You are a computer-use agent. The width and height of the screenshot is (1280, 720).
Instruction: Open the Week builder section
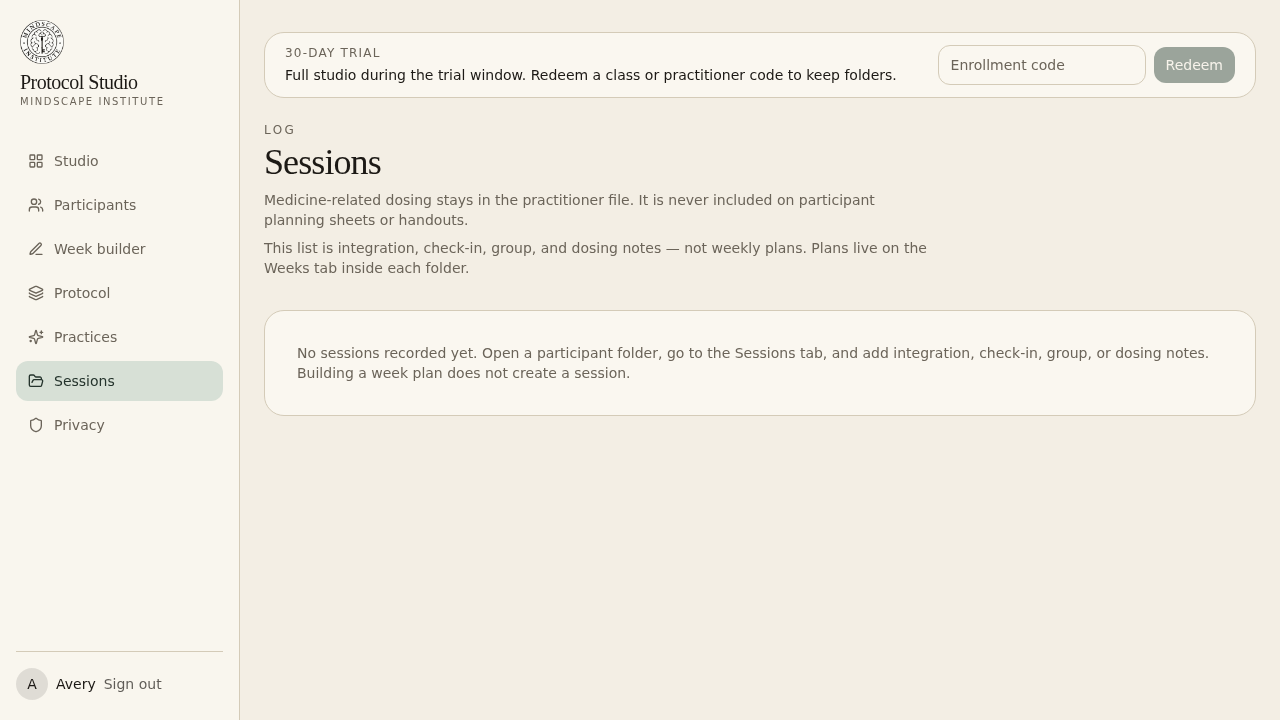tap(119, 249)
